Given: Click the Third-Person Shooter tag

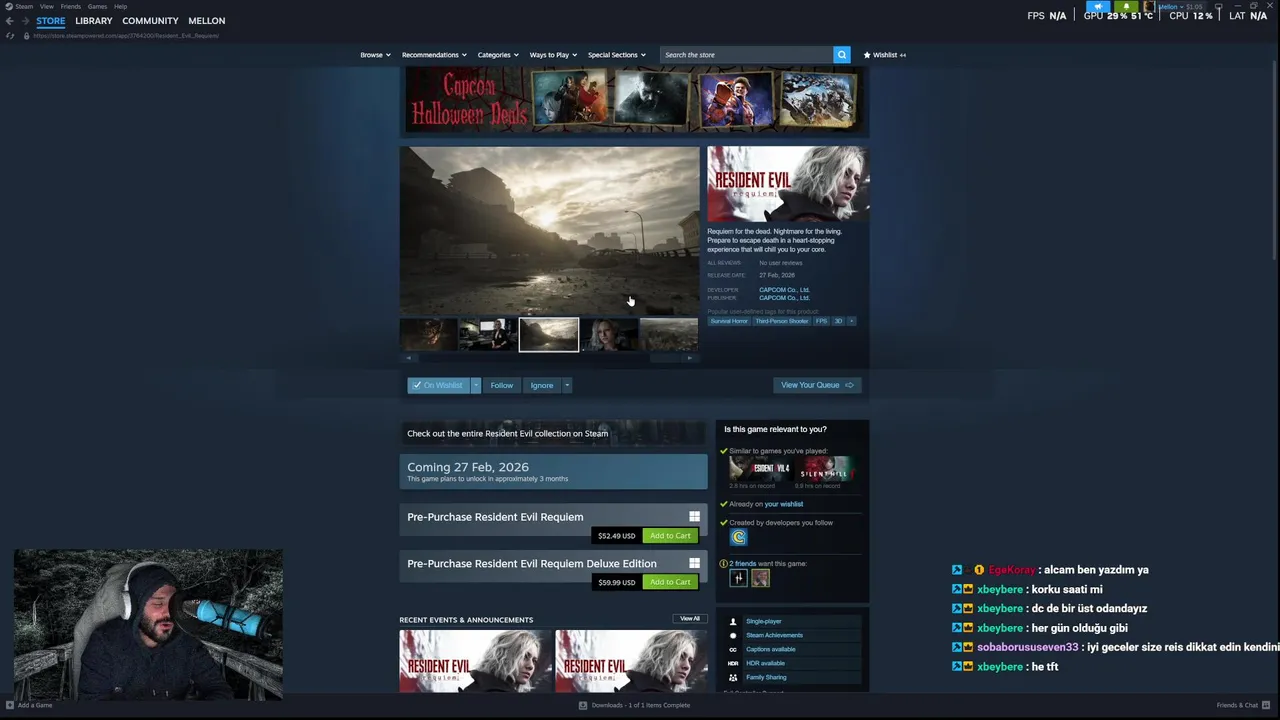Looking at the screenshot, I should point(782,321).
